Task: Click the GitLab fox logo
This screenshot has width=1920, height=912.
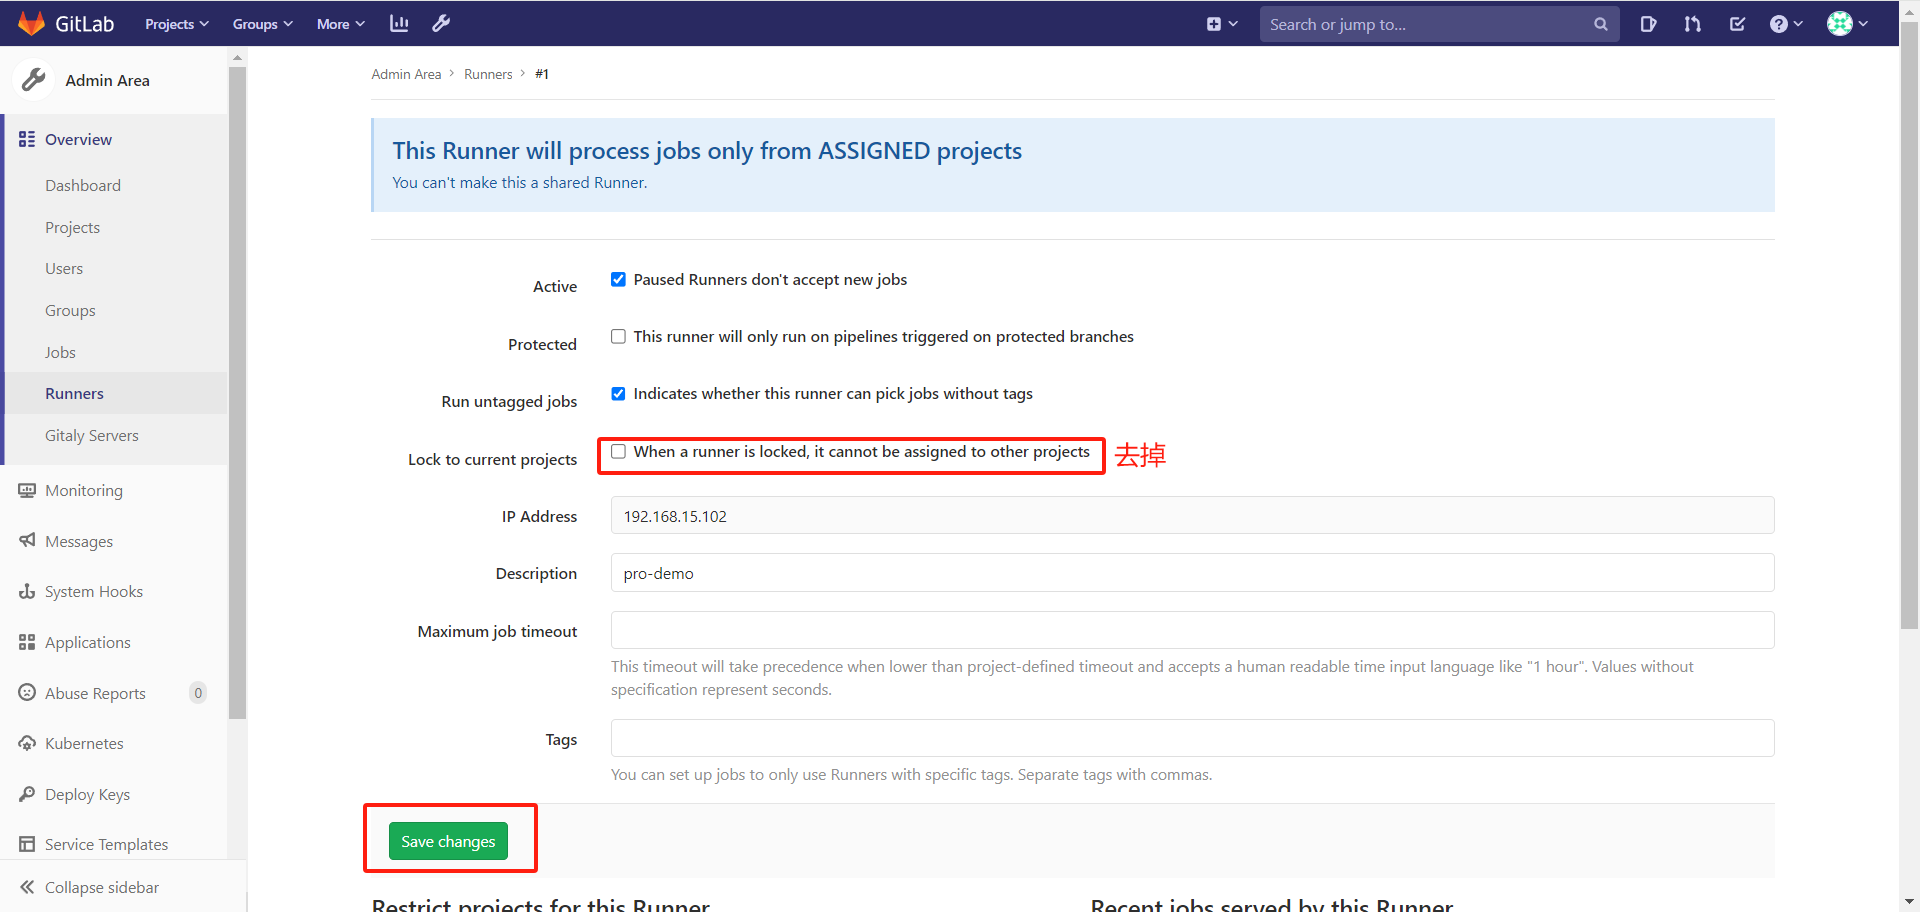Action: coord(31,23)
